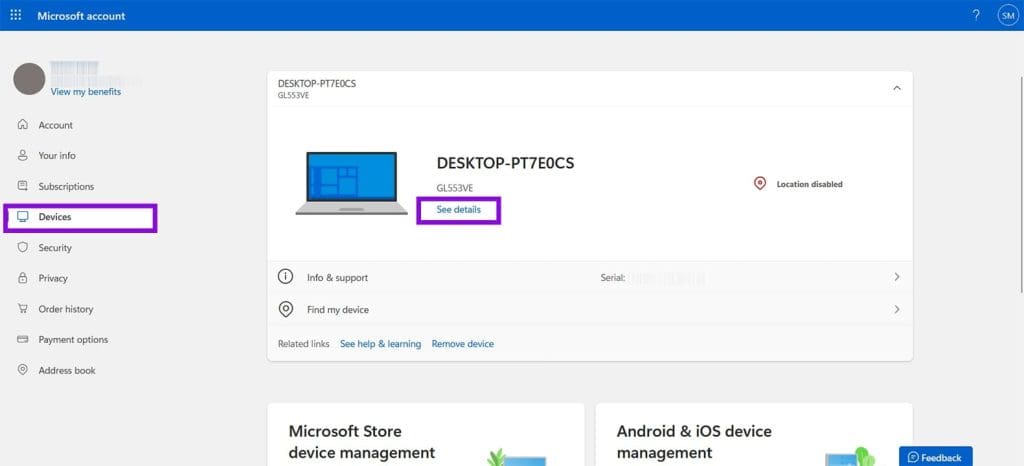This screenshot has height=466, width=1024.
Task: Open Payment options in the sidebar
Action: click(x=73, y=339)
